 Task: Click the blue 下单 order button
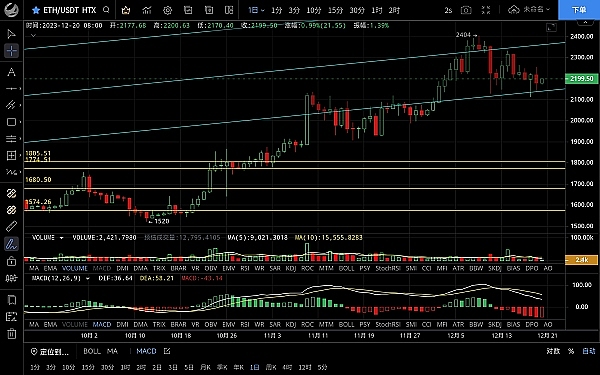point(579,10)
